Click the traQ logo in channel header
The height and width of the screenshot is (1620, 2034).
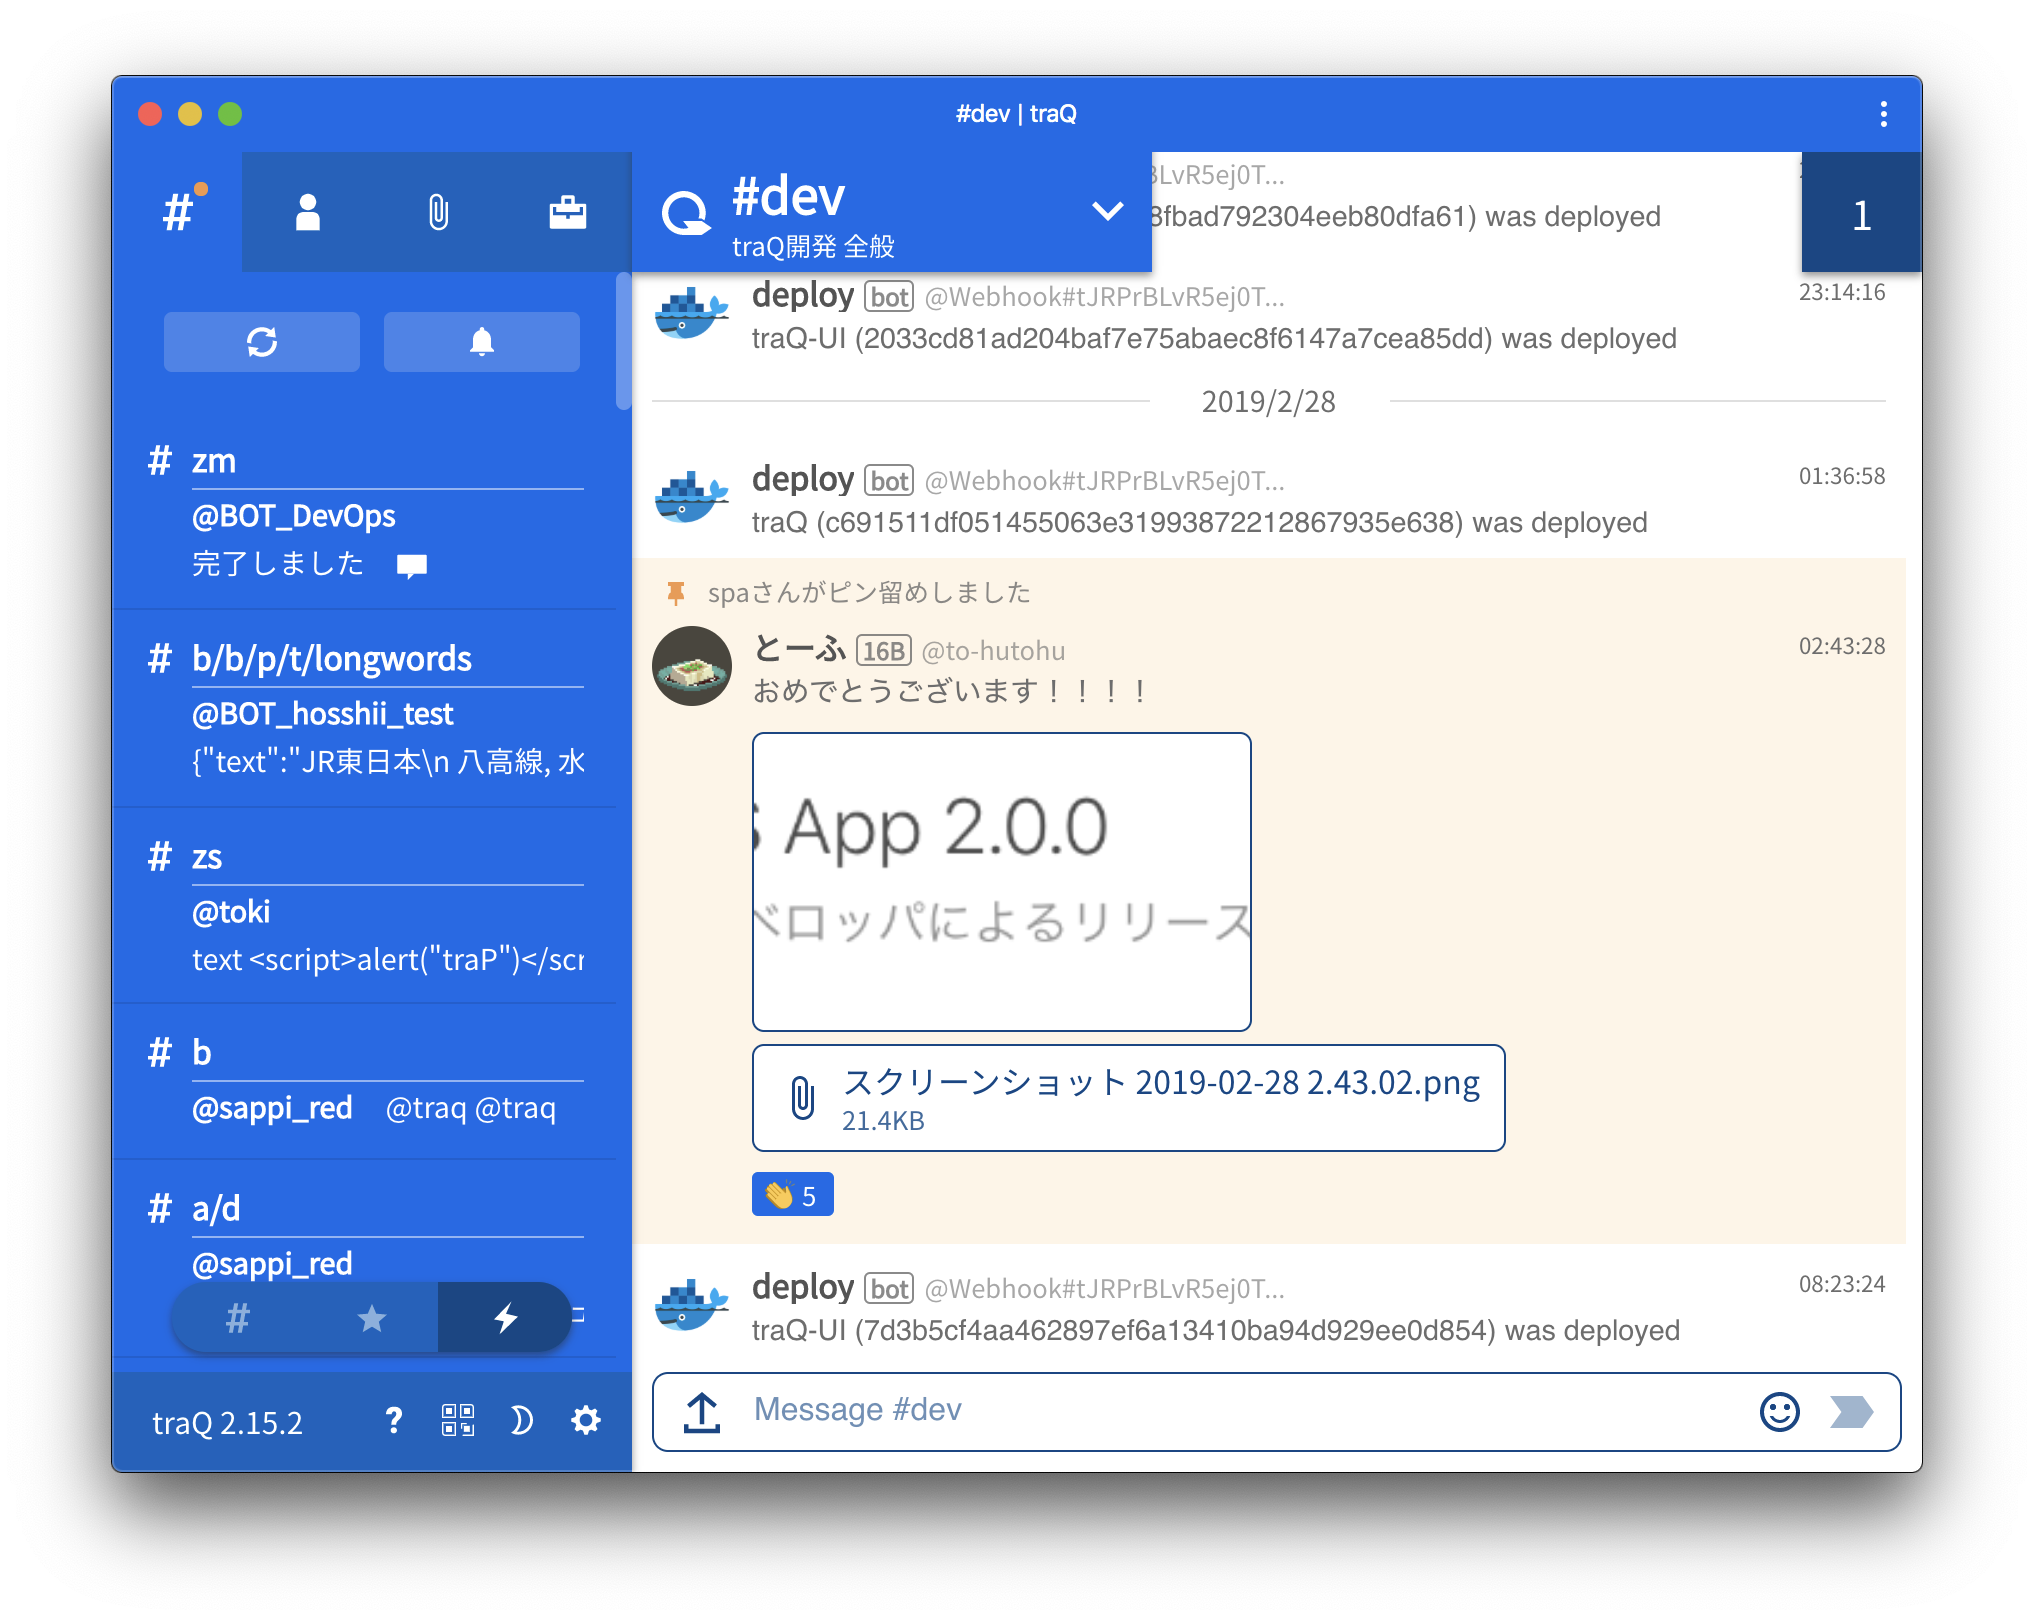pyautogui.click(x=685, y=212)
